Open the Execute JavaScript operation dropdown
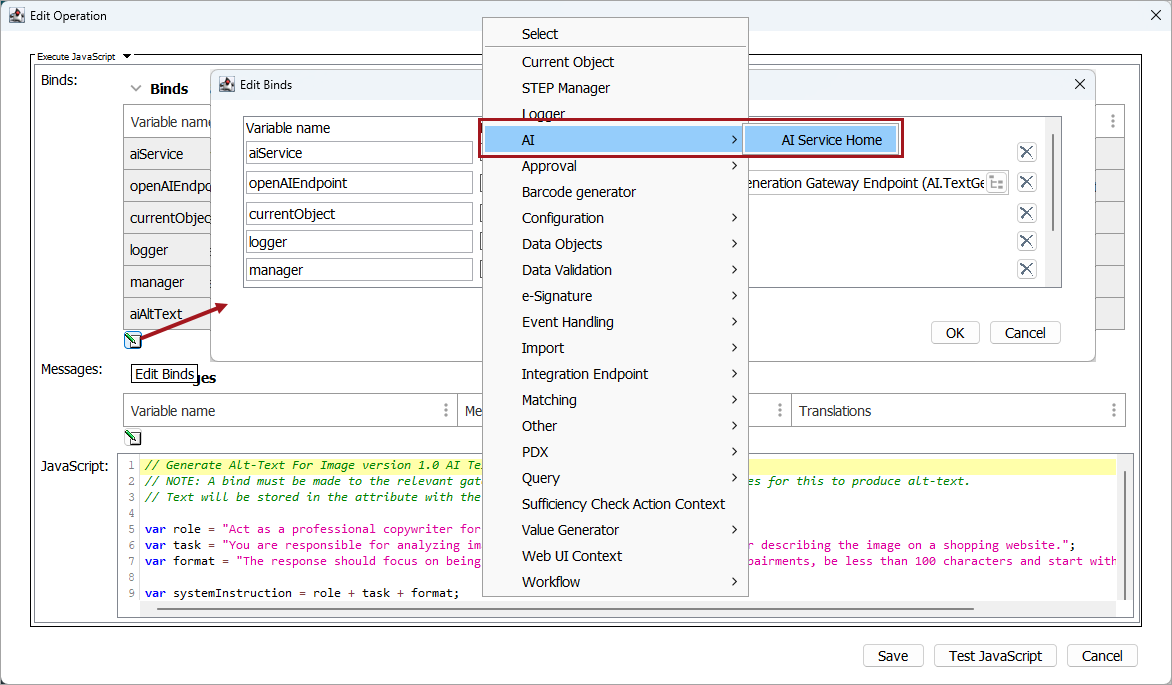This screenshot has height=685, width=1172. click(127, 57)
